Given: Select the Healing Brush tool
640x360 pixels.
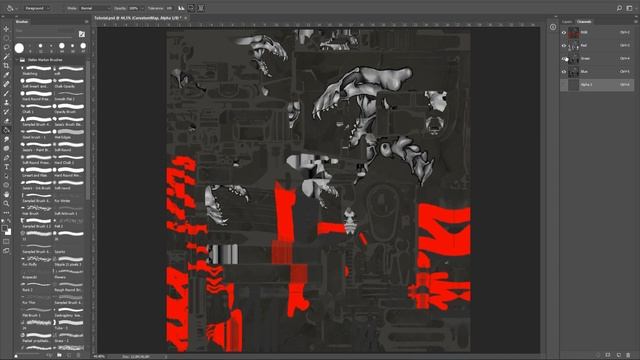Looking at the screenshot, I should [6, 84].
